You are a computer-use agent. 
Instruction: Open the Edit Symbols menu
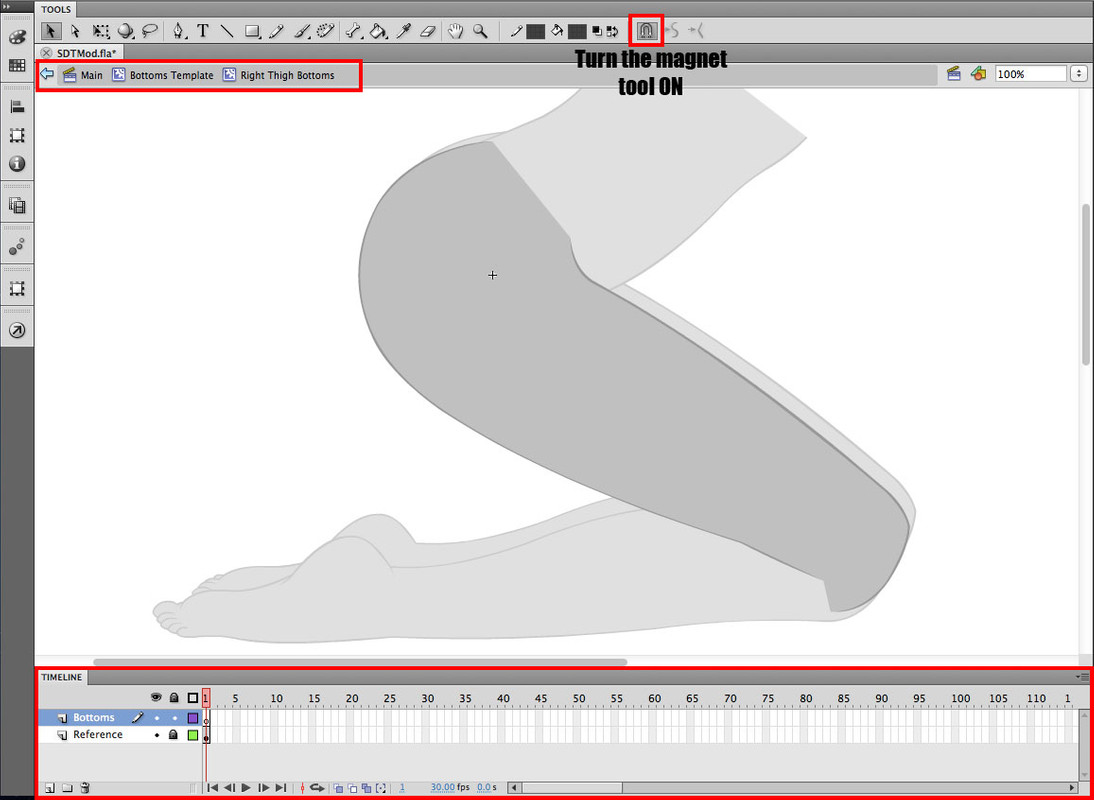point(978,74)
